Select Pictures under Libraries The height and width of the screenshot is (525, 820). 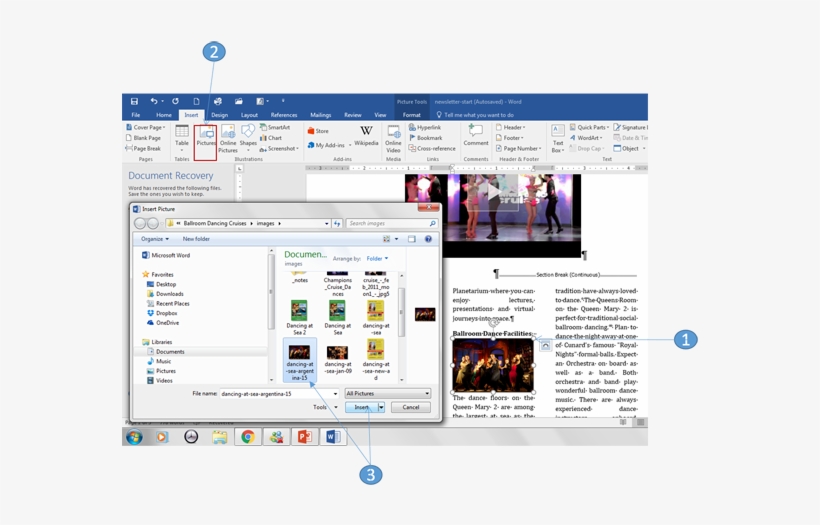point(161,371)
